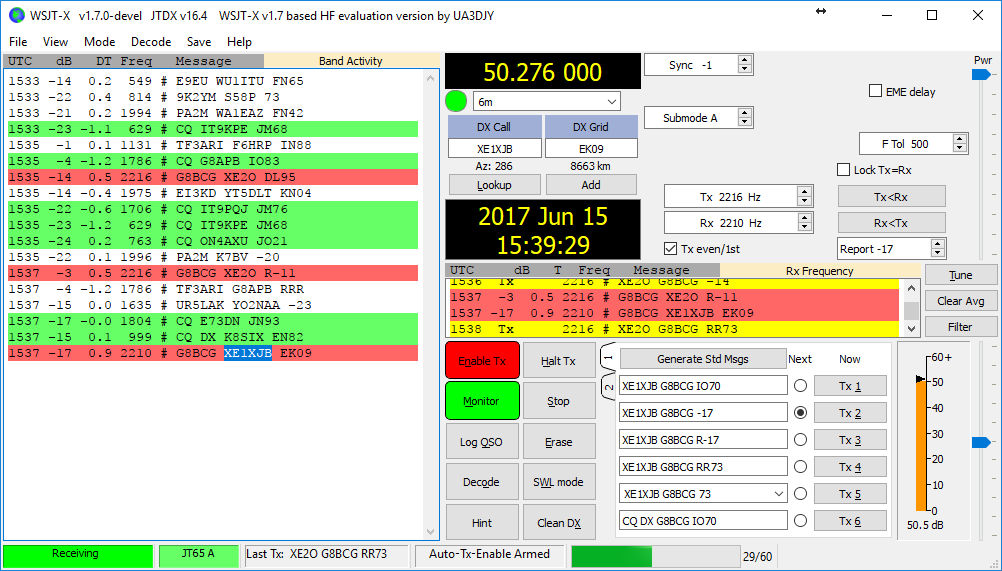Image resolution: width=1002 pixels, height=571 pixels.
Task: Select band activity row CQ DX K8SIX EN82
Action: 213,337
